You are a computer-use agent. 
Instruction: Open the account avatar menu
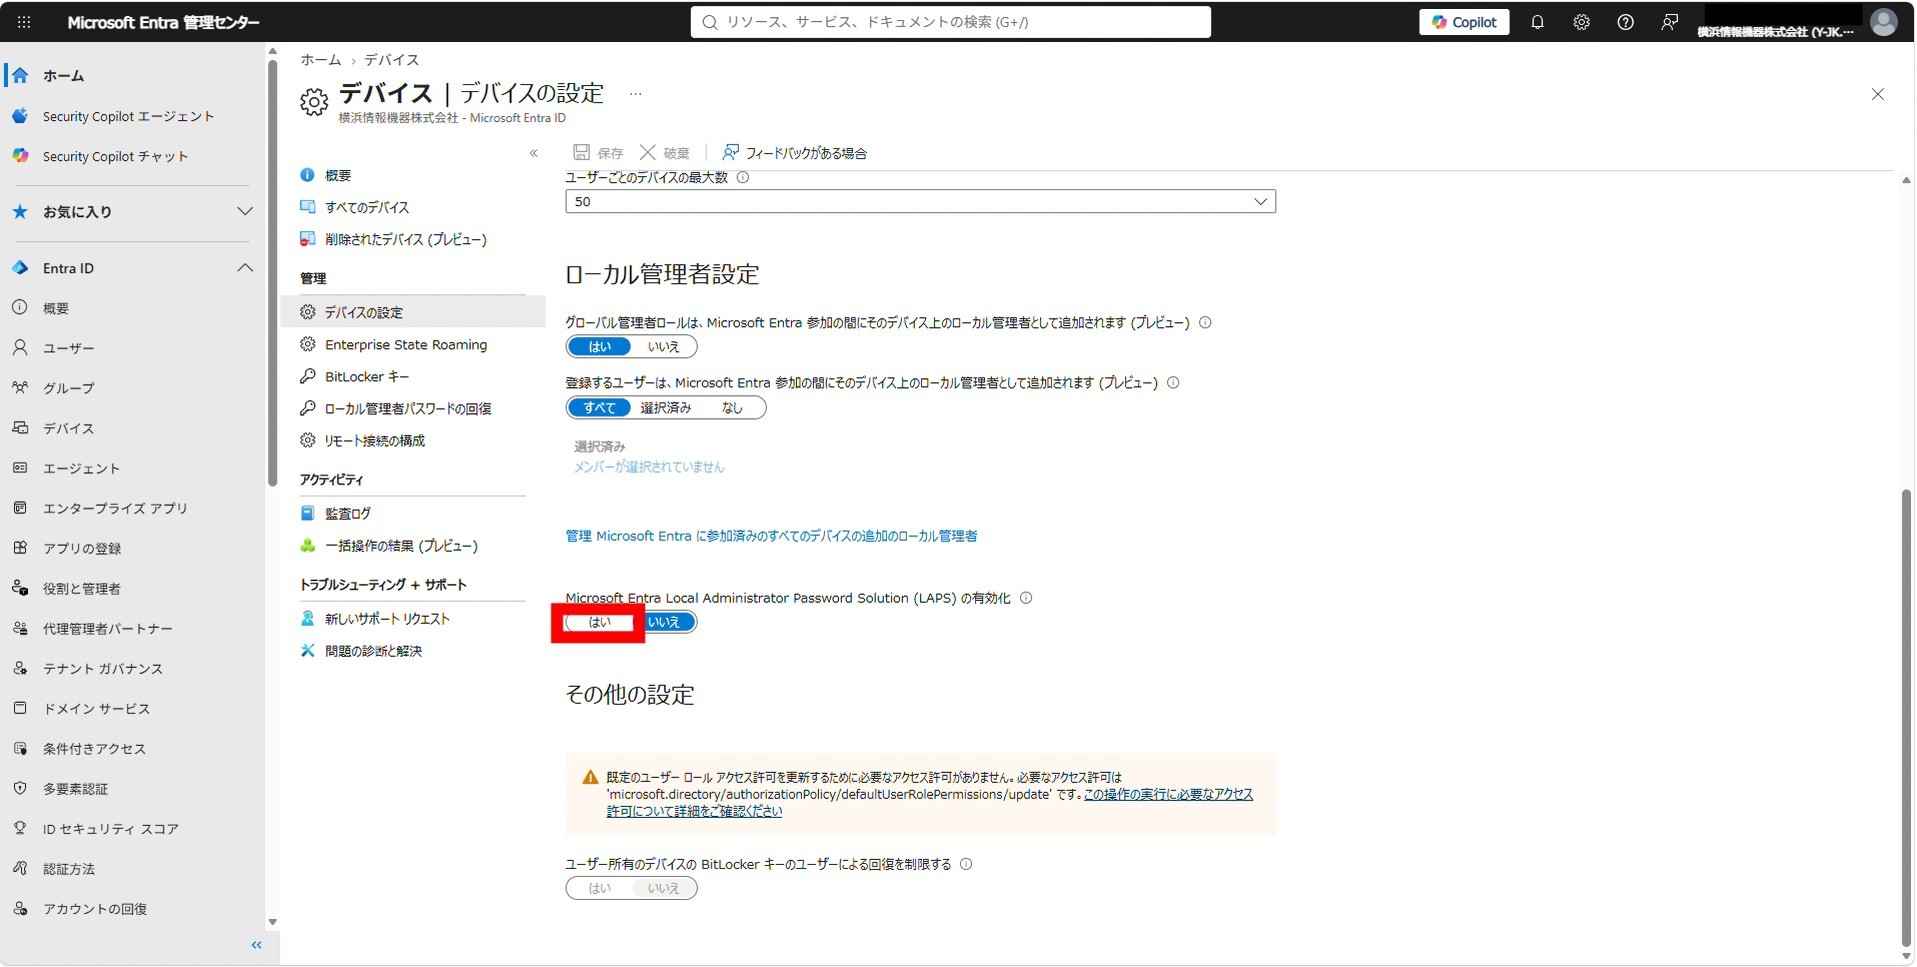tap(1883, 22)
